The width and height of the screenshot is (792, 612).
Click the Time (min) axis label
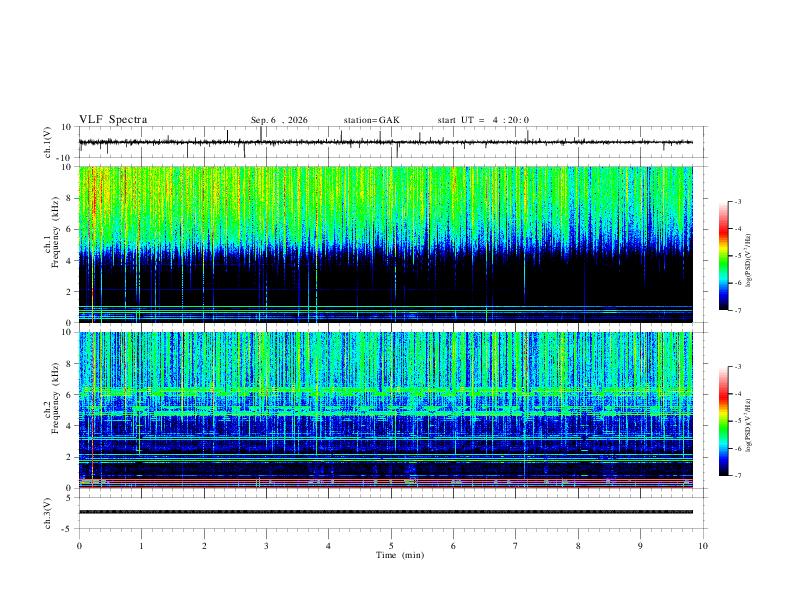click(400, 555)
